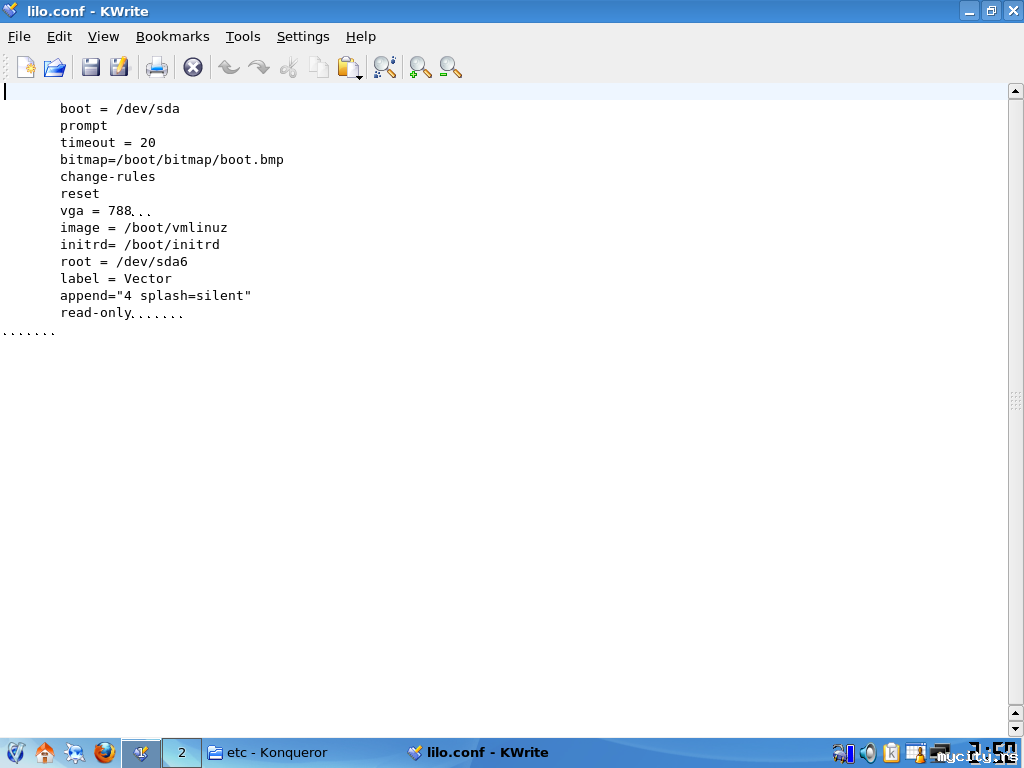The image size is (1024, 768).
Task: Click the scrollbar up arrow near the bottom
Action: coord(1016,712)
